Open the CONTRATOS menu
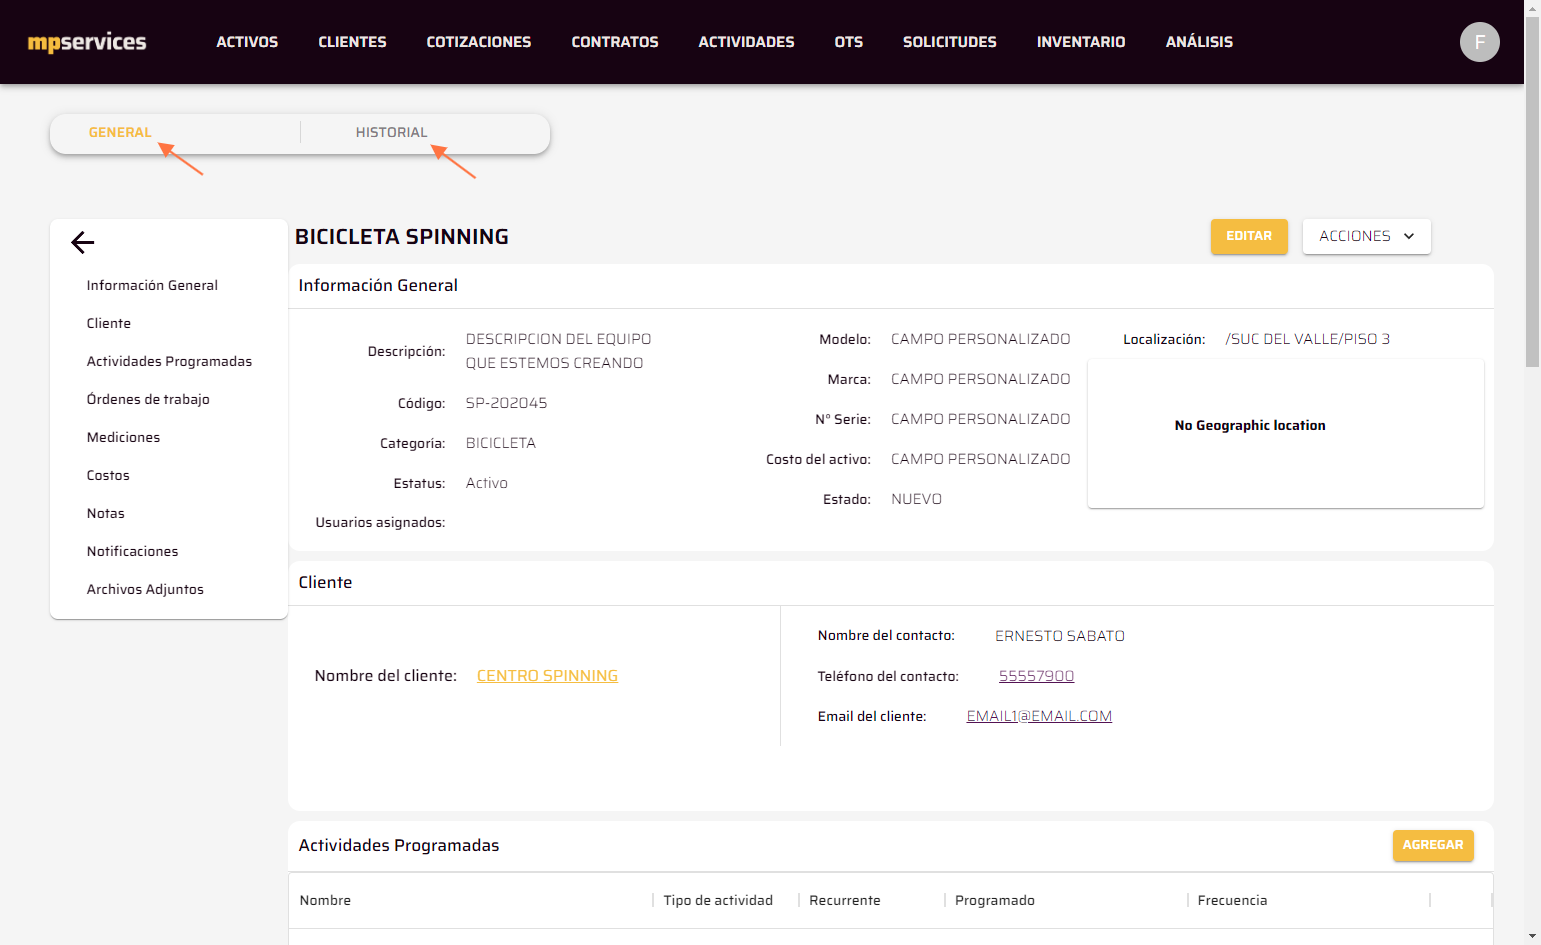The image size is (1541, 945). (x=615, y=42)
